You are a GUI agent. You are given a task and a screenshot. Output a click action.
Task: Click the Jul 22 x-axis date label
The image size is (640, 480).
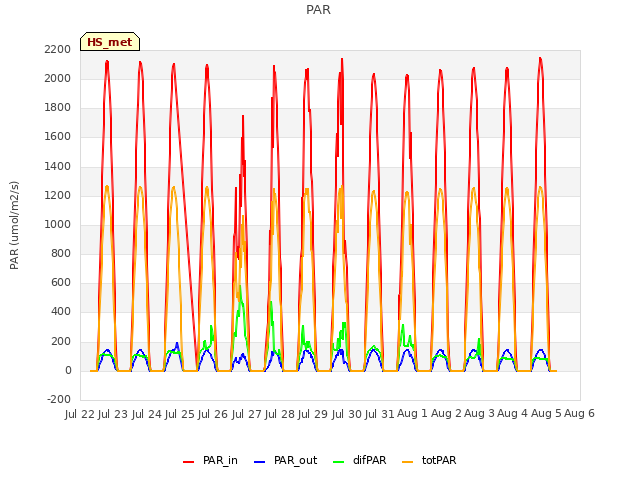80,414
